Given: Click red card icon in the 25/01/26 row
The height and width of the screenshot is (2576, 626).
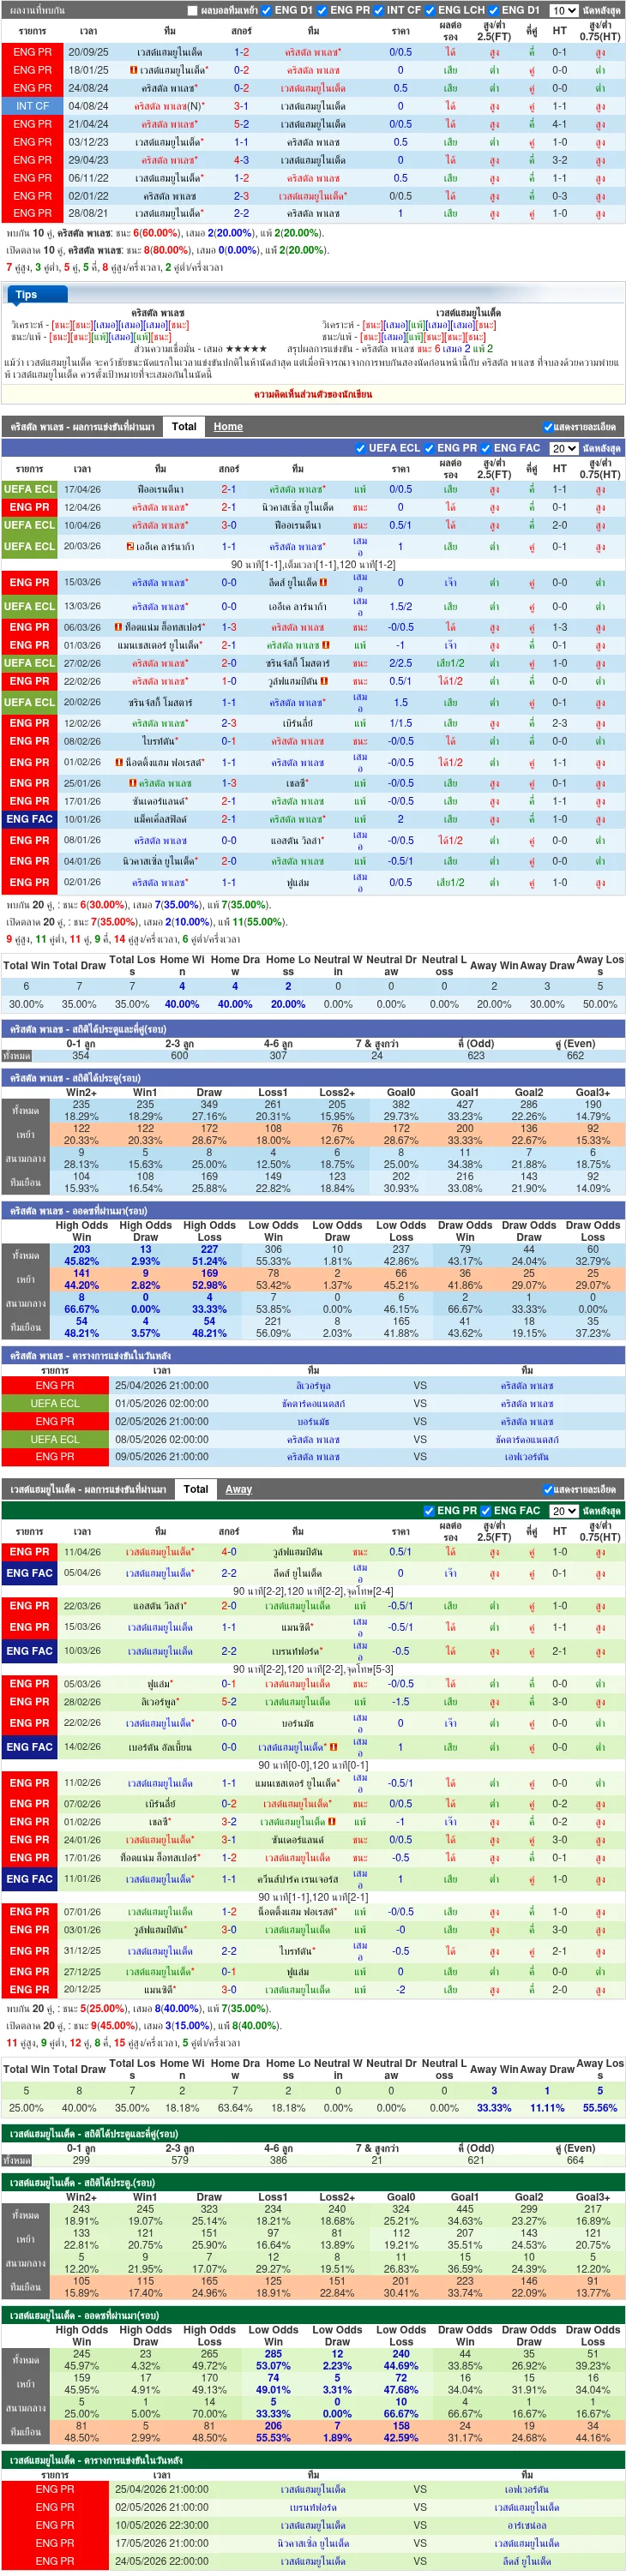Looking at the screenshot, I should [133, 783].
